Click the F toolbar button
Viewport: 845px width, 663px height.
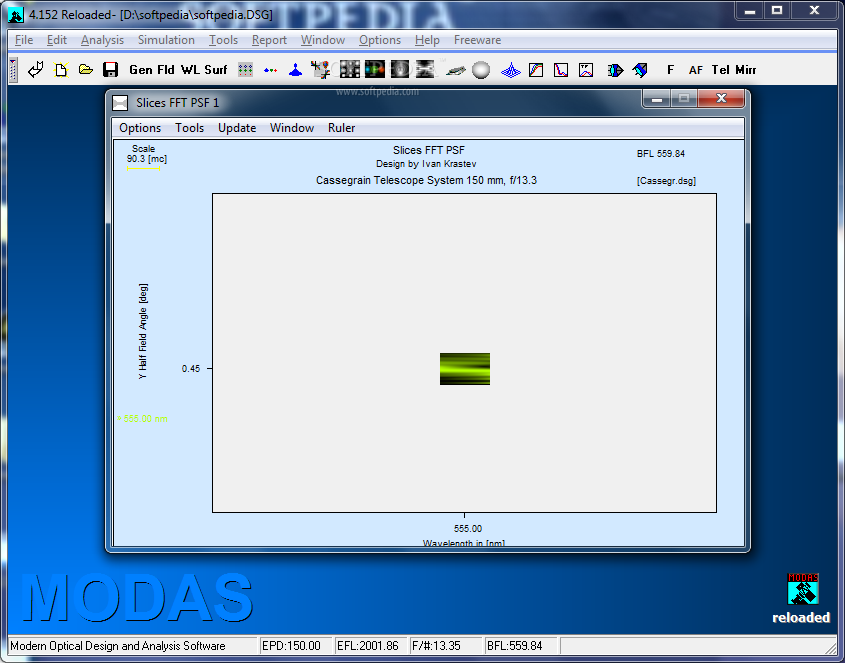[x=670, y=70]
